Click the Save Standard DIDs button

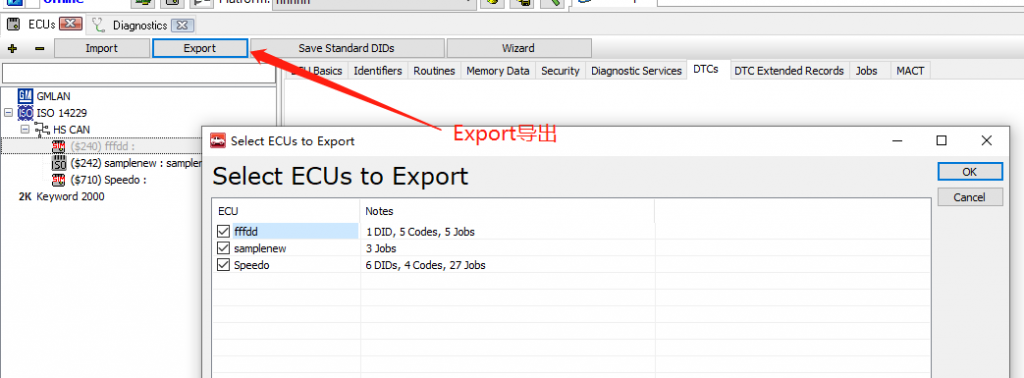[x=346, y=48]
